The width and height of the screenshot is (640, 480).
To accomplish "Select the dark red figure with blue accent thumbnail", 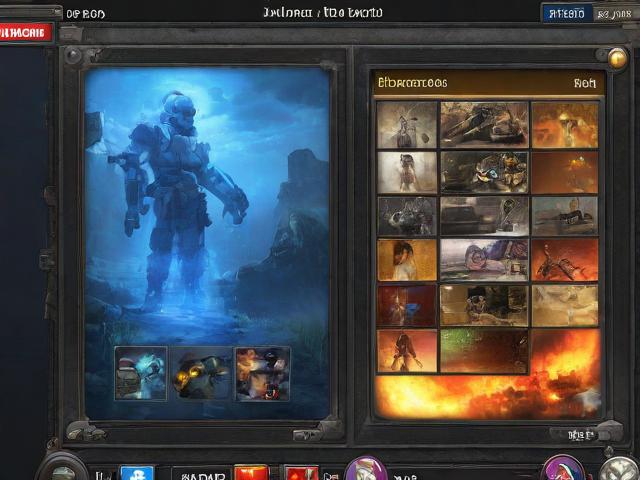I will (x=407, y=306).
